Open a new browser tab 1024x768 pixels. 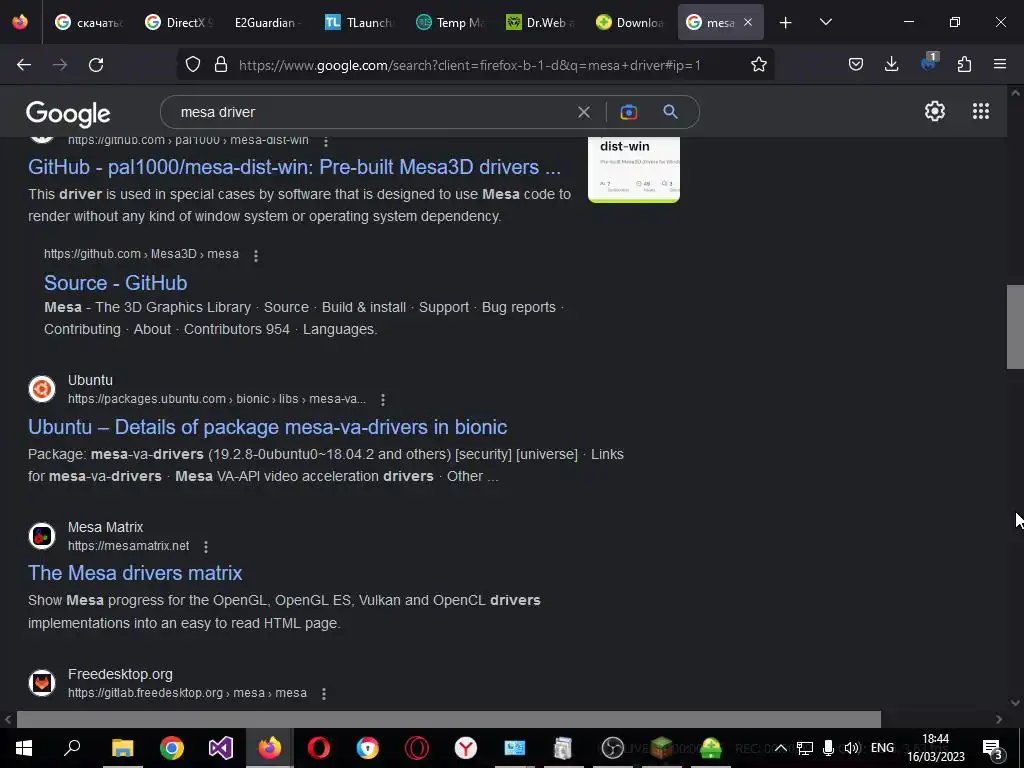pos(785,23)
